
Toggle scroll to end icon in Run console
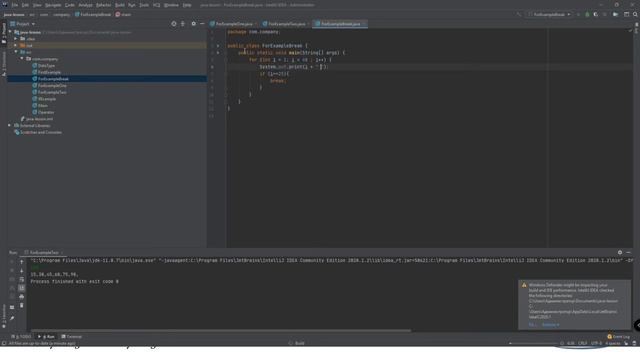coord(22,288)
